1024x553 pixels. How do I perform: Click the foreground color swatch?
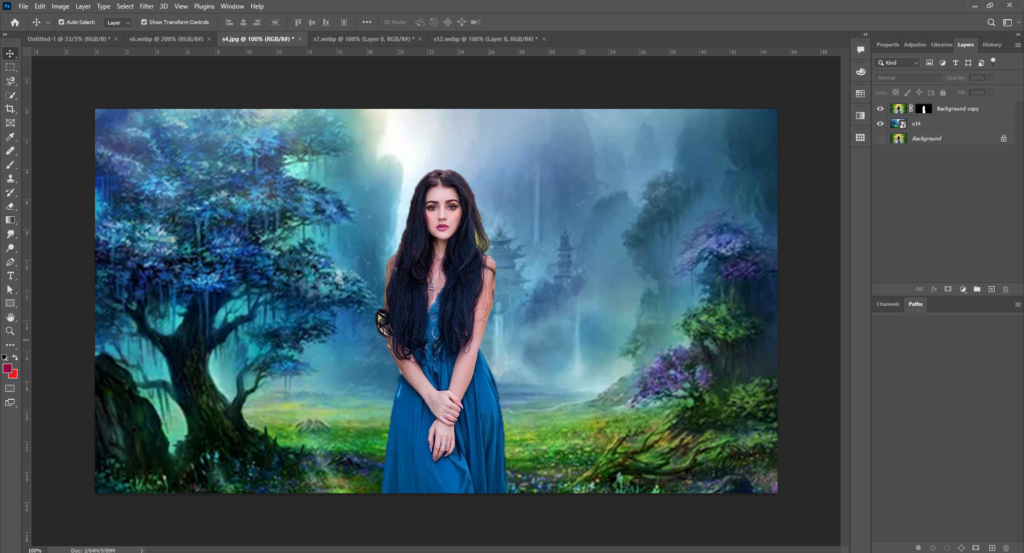pos(8,369)
